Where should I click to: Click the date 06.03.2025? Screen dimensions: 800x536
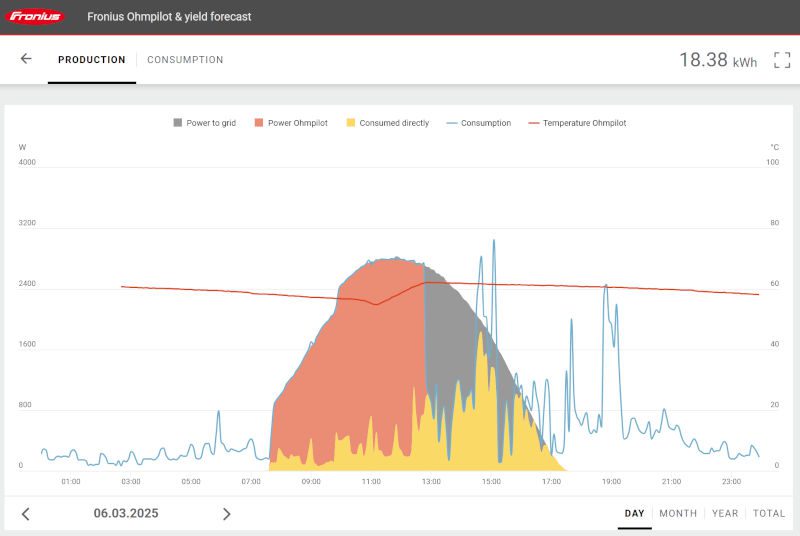click(x=126, y=513)
